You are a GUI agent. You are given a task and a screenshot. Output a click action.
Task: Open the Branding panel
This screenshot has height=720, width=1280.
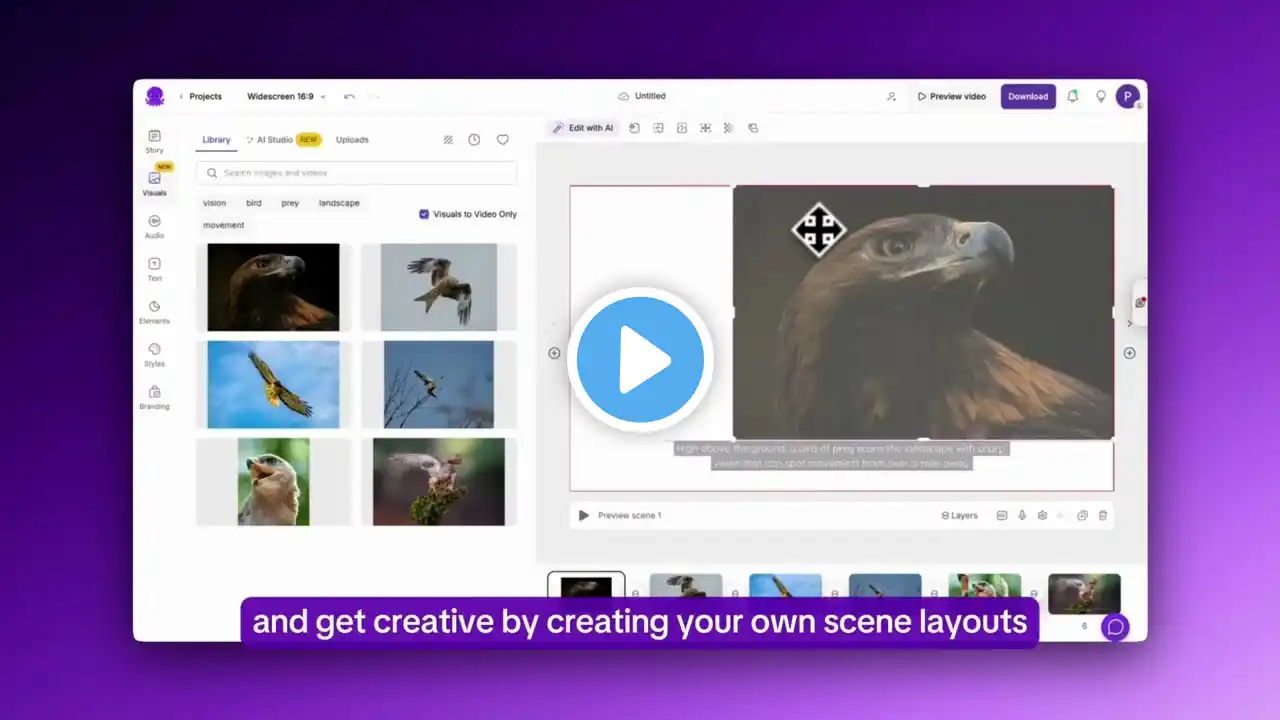point(154,397)
